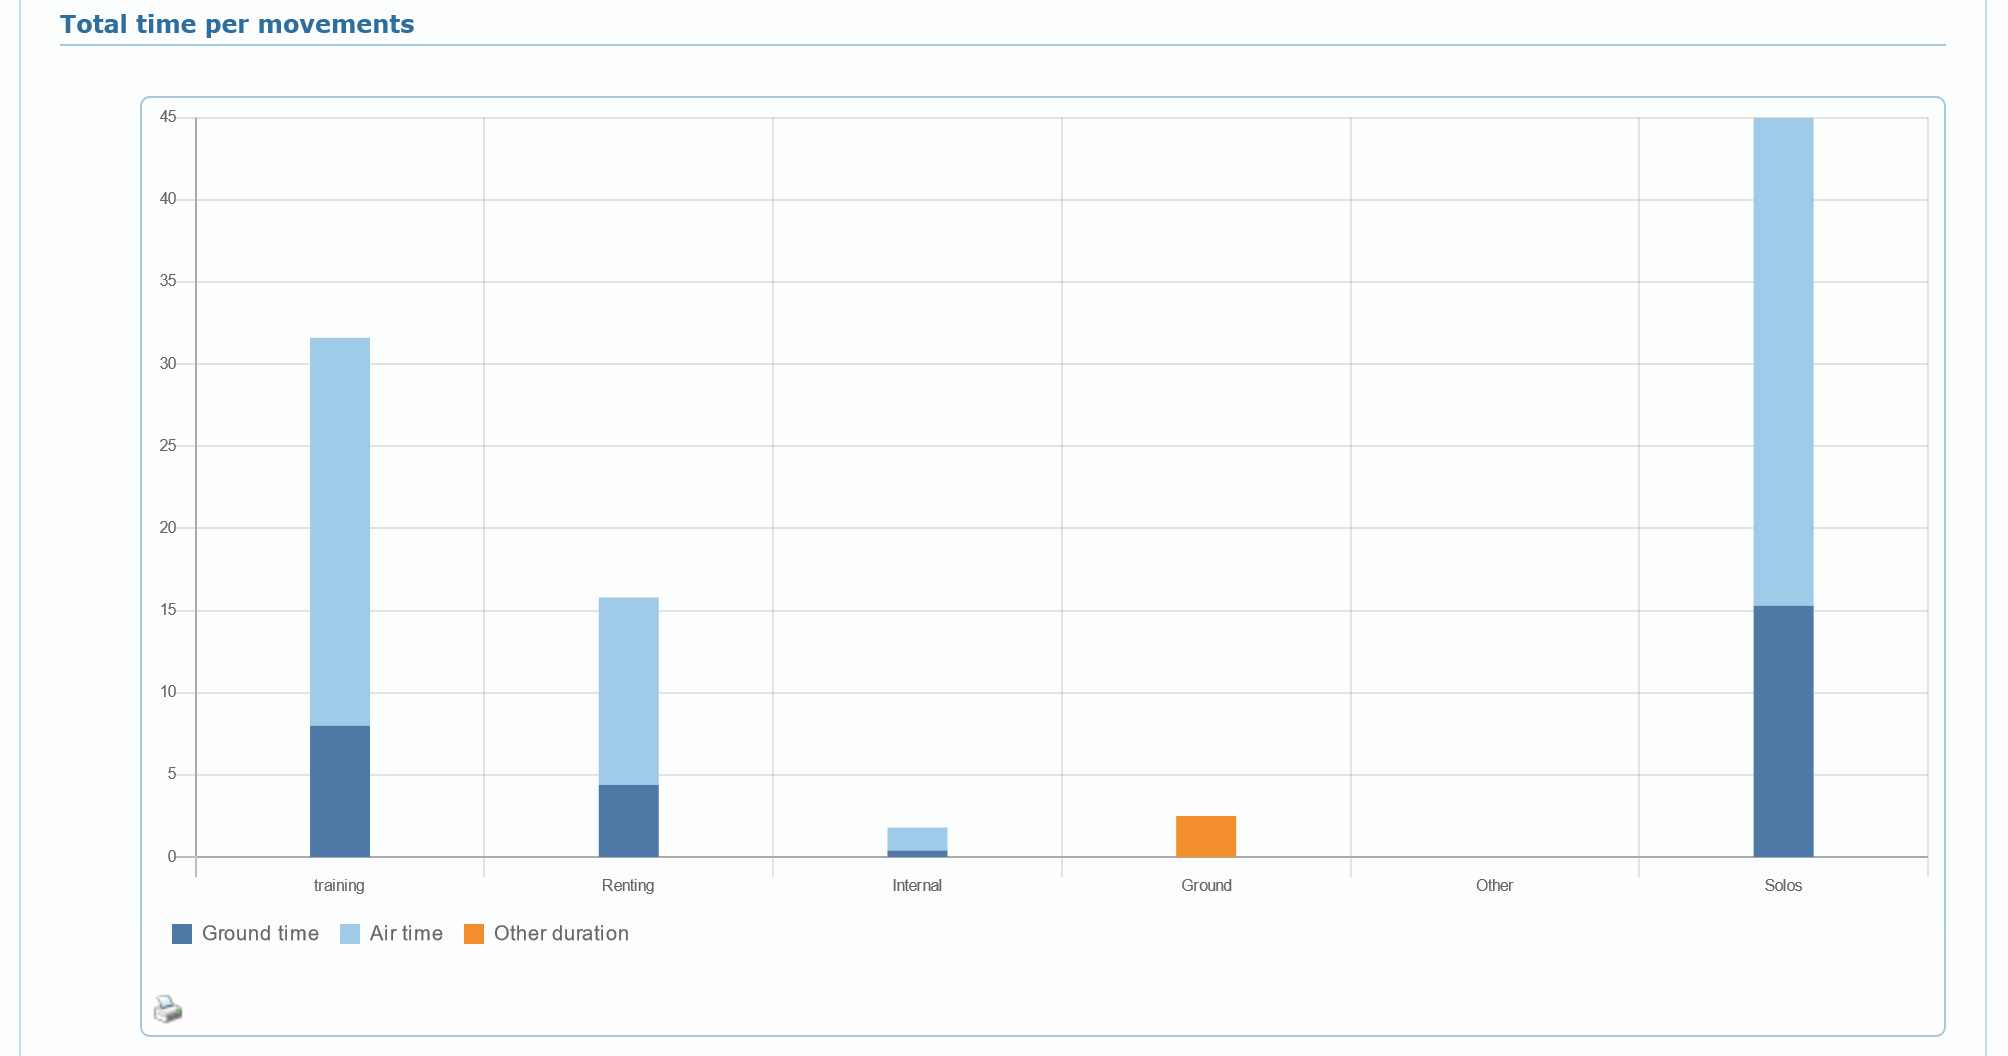Click the orange Other duration legend swatch
This screenshot has height=1056, width=2008.
[x=474, y=934]
